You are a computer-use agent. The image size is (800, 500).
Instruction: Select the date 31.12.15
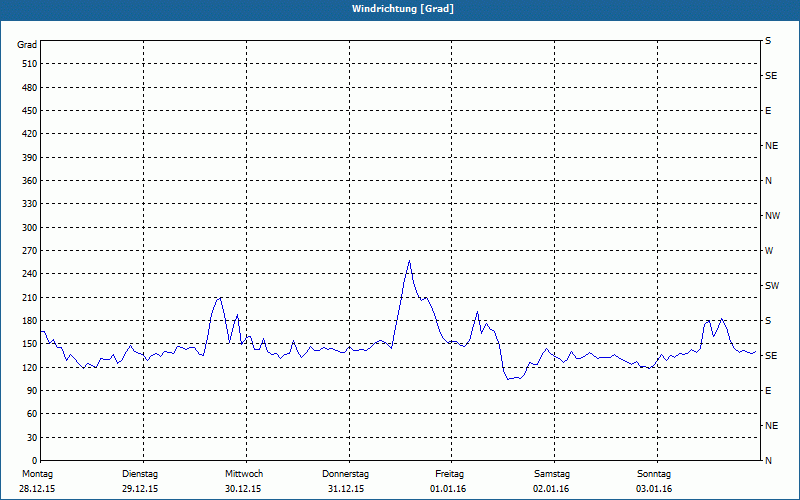[346, 489]
